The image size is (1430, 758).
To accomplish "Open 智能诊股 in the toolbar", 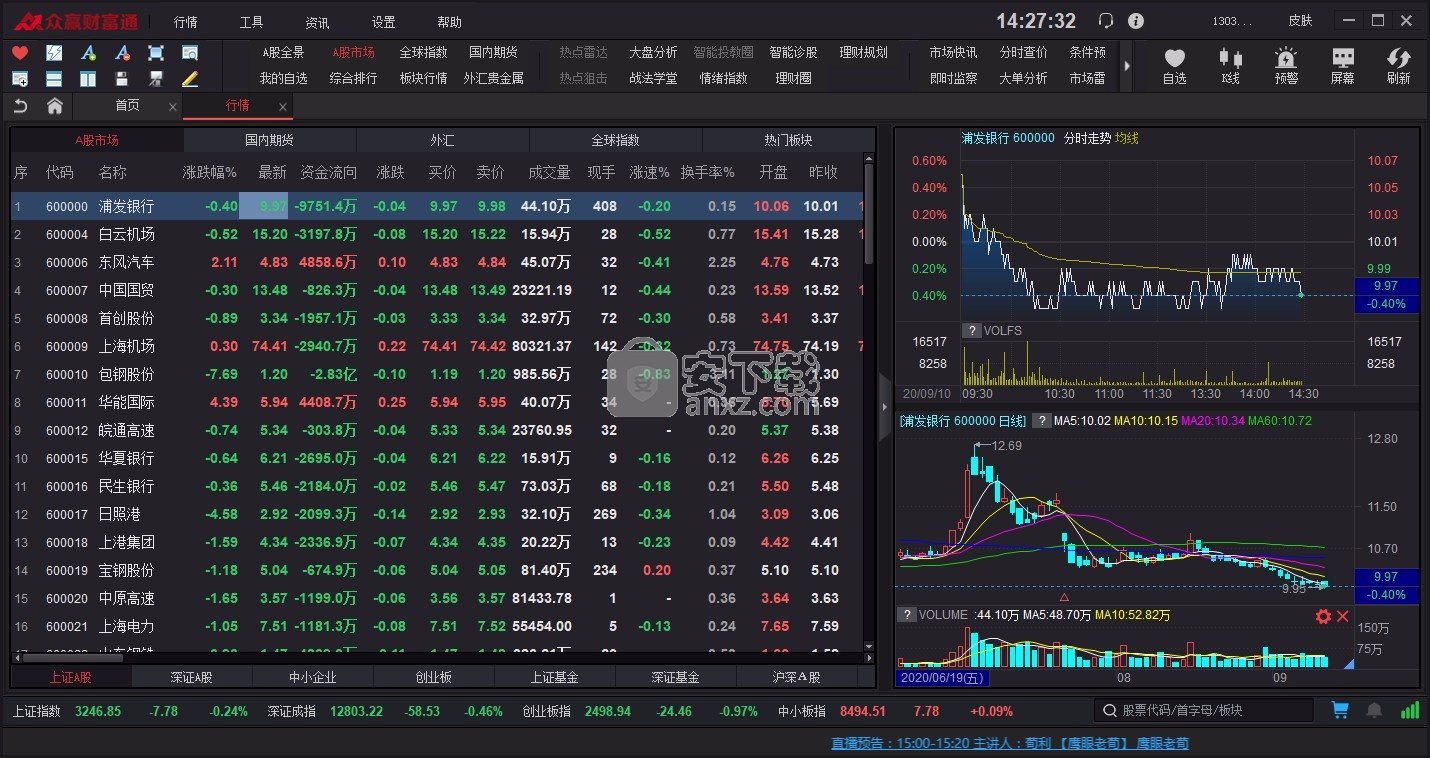I will (793, 53).
